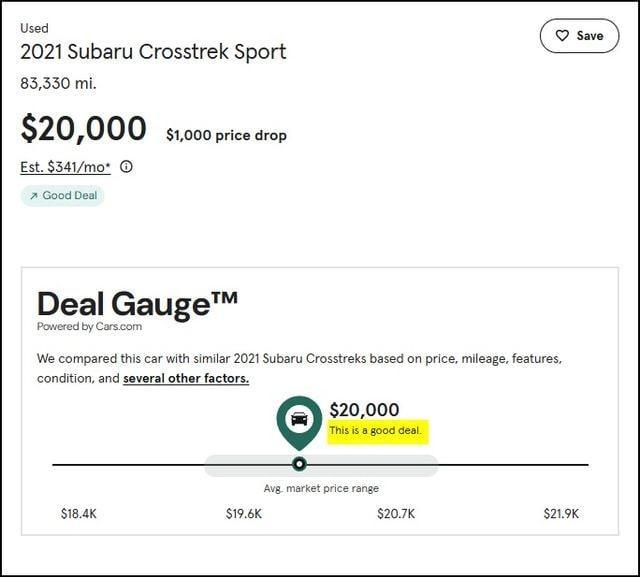Open the several other factors link
This screenshot has height=577, width=640.
(x=185, y=378)
